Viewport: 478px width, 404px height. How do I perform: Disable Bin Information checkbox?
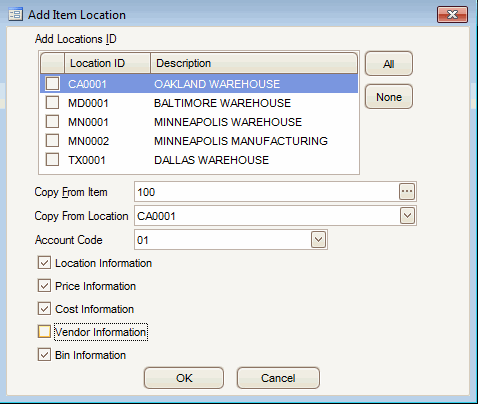44,355
